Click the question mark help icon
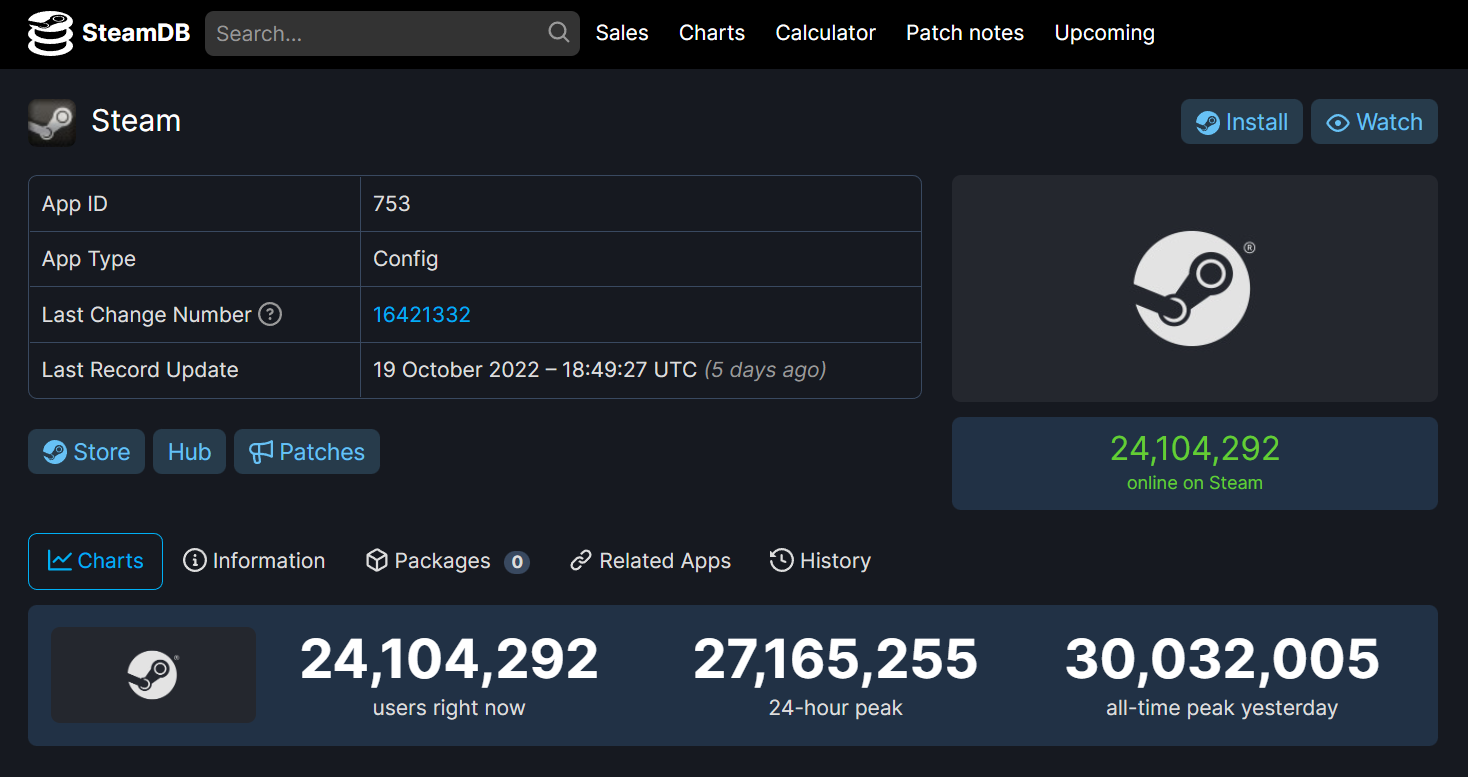Screen dimensions: 1468x777 click(270, 314)
